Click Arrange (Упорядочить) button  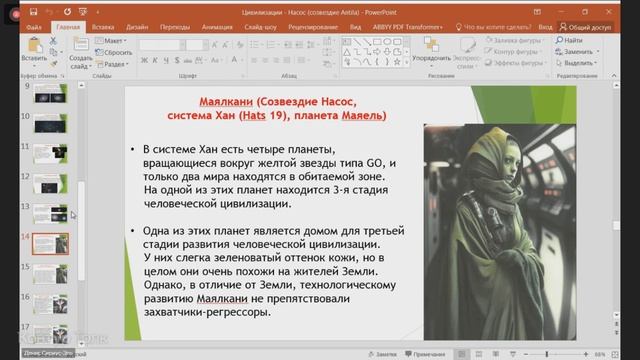431,52
